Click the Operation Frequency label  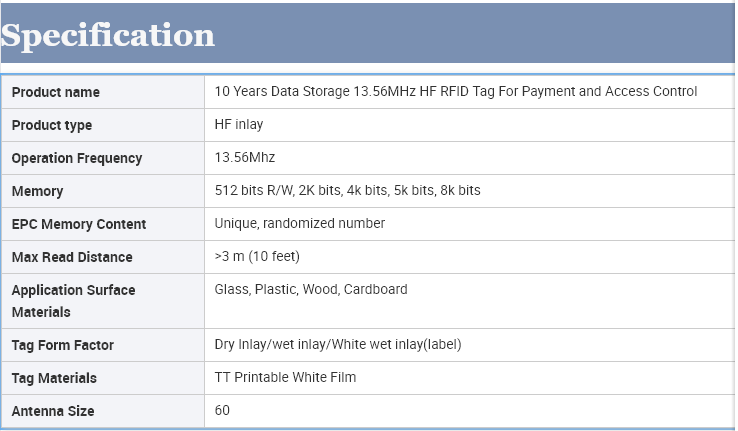pos(77,158)
